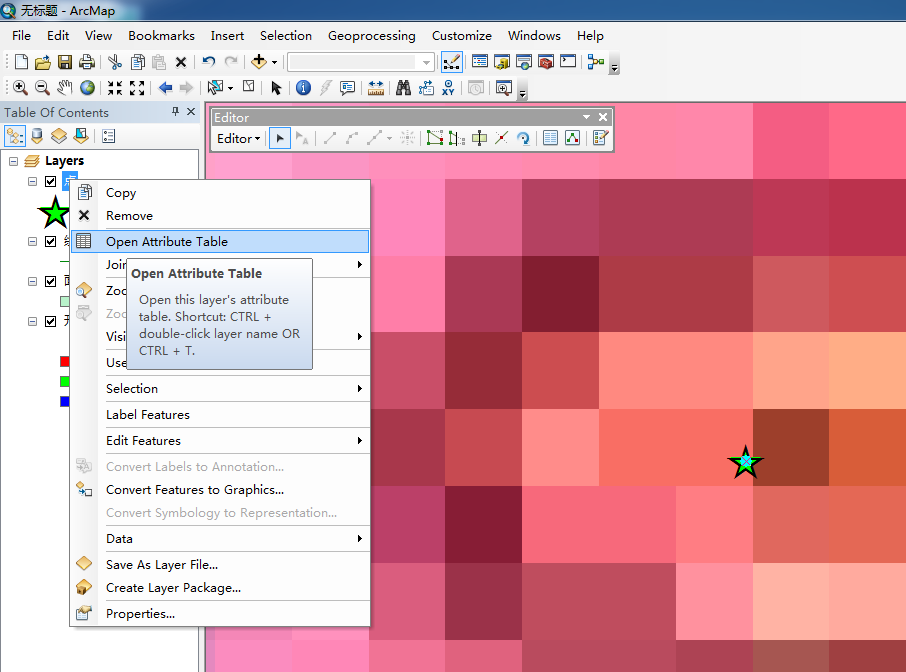Toggle visibility of the fourth layer checkbox

[51, 321]
